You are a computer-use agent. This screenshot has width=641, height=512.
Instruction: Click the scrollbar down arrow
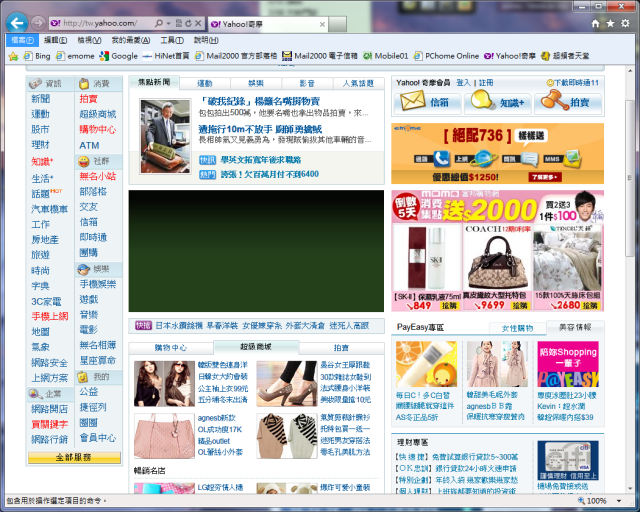point(630,489)
